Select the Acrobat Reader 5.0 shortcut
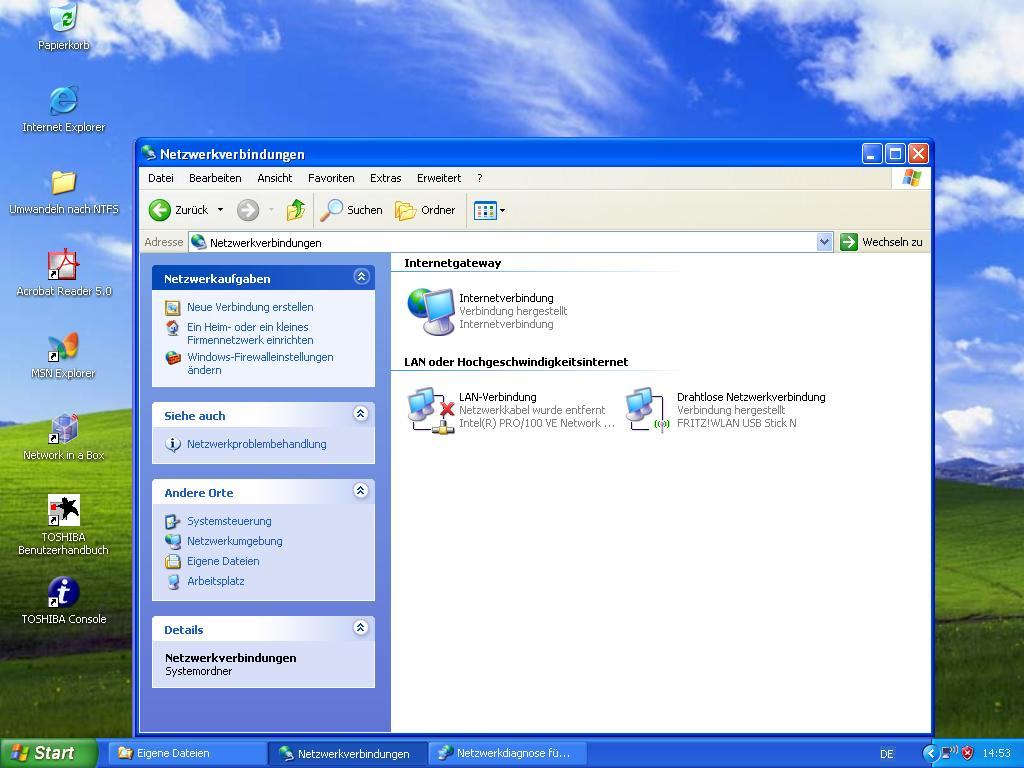The image size is (1024, 768). [63, 273]
